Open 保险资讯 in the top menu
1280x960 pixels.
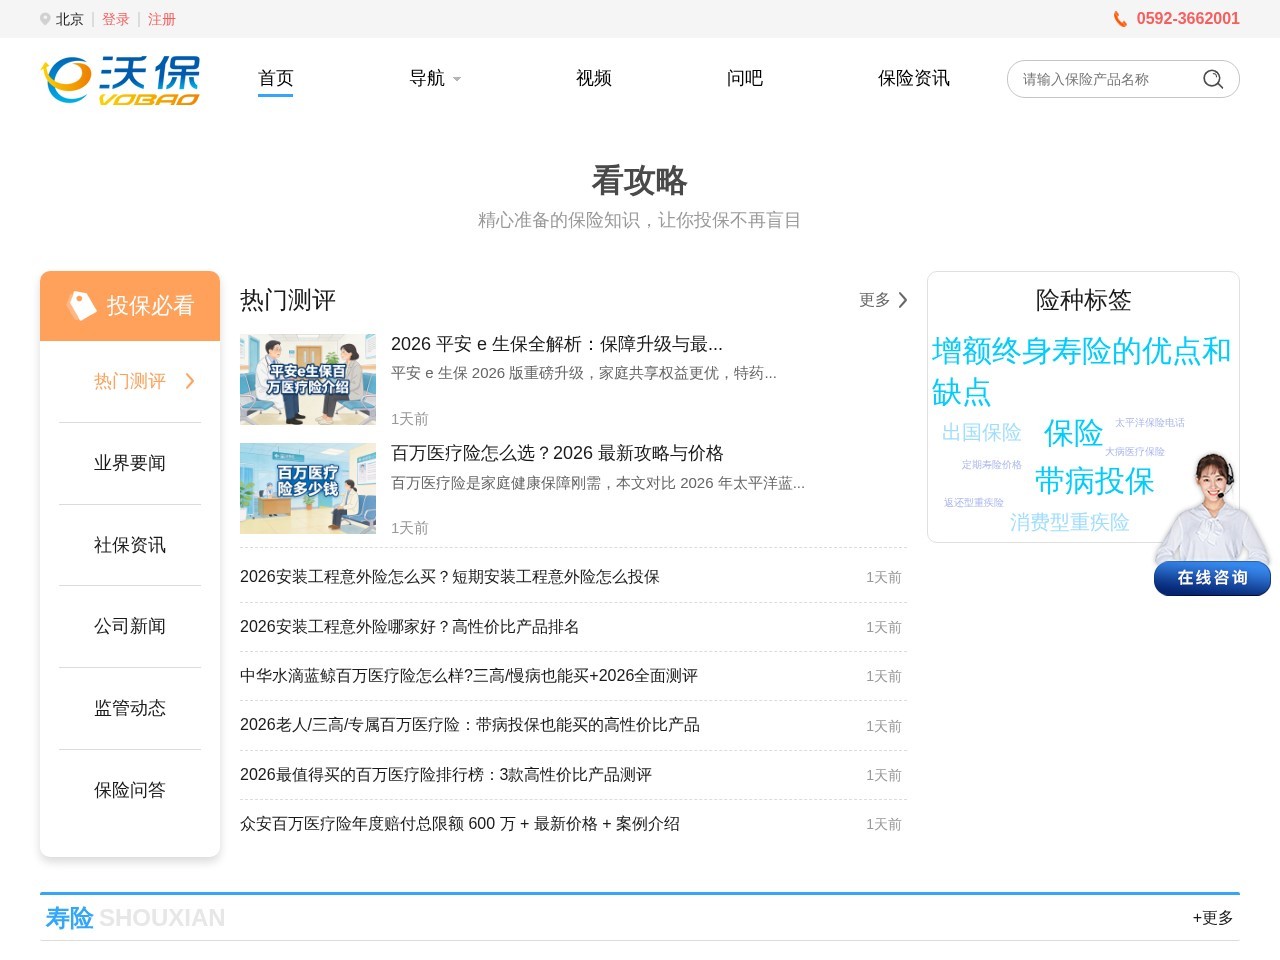[914, 78]
